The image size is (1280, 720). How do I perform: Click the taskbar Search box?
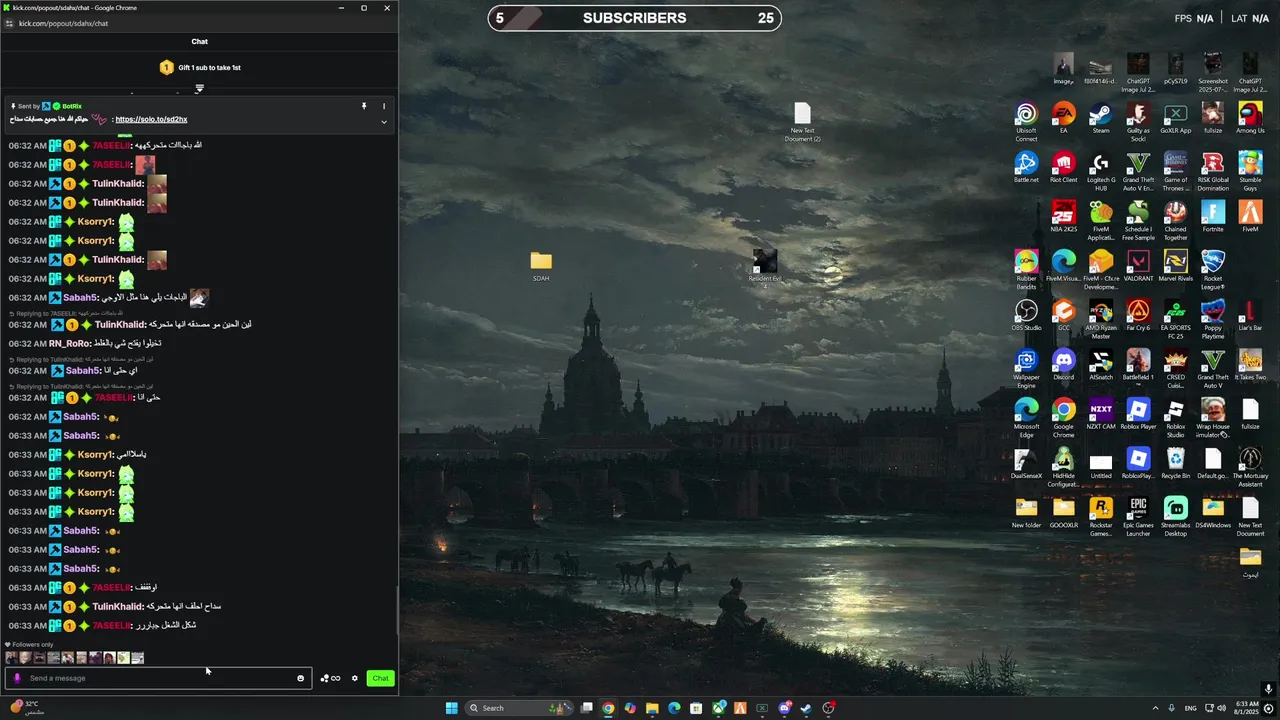click(x=521, y=708)
